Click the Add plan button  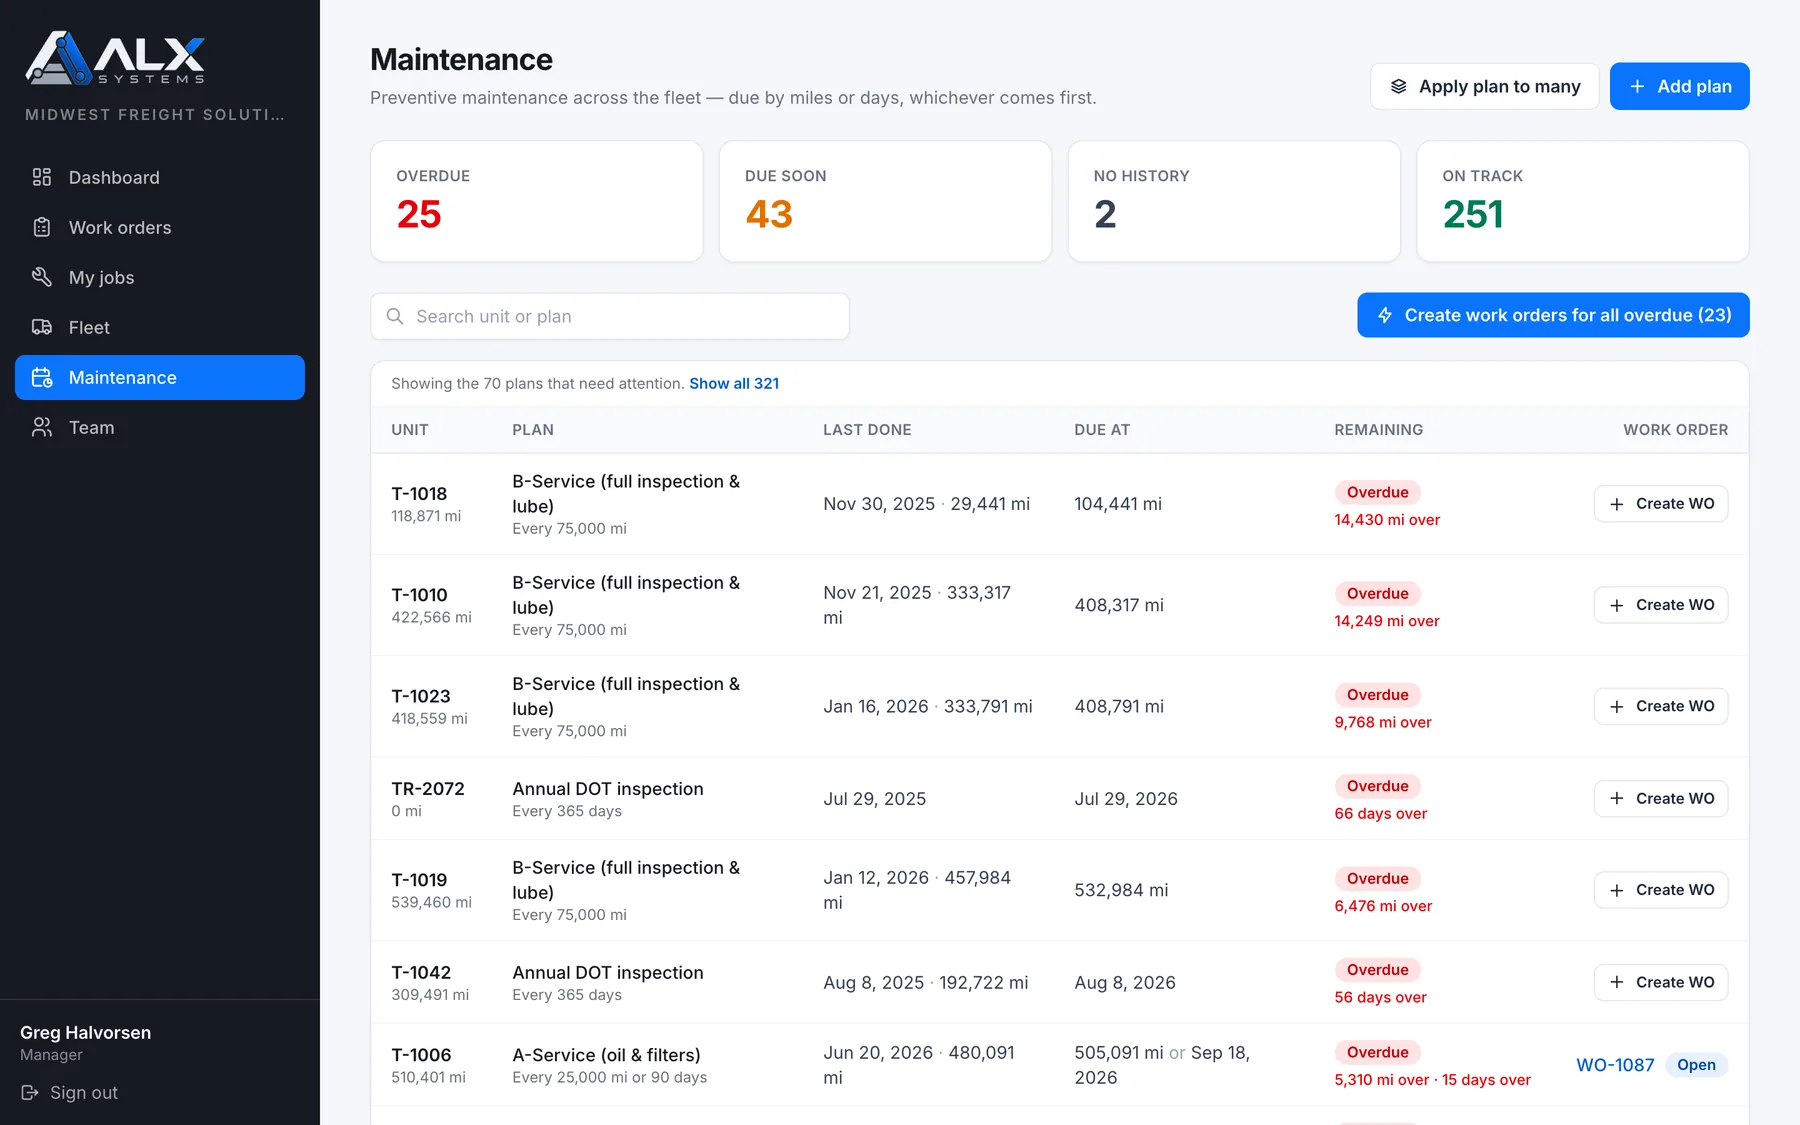1679,86
